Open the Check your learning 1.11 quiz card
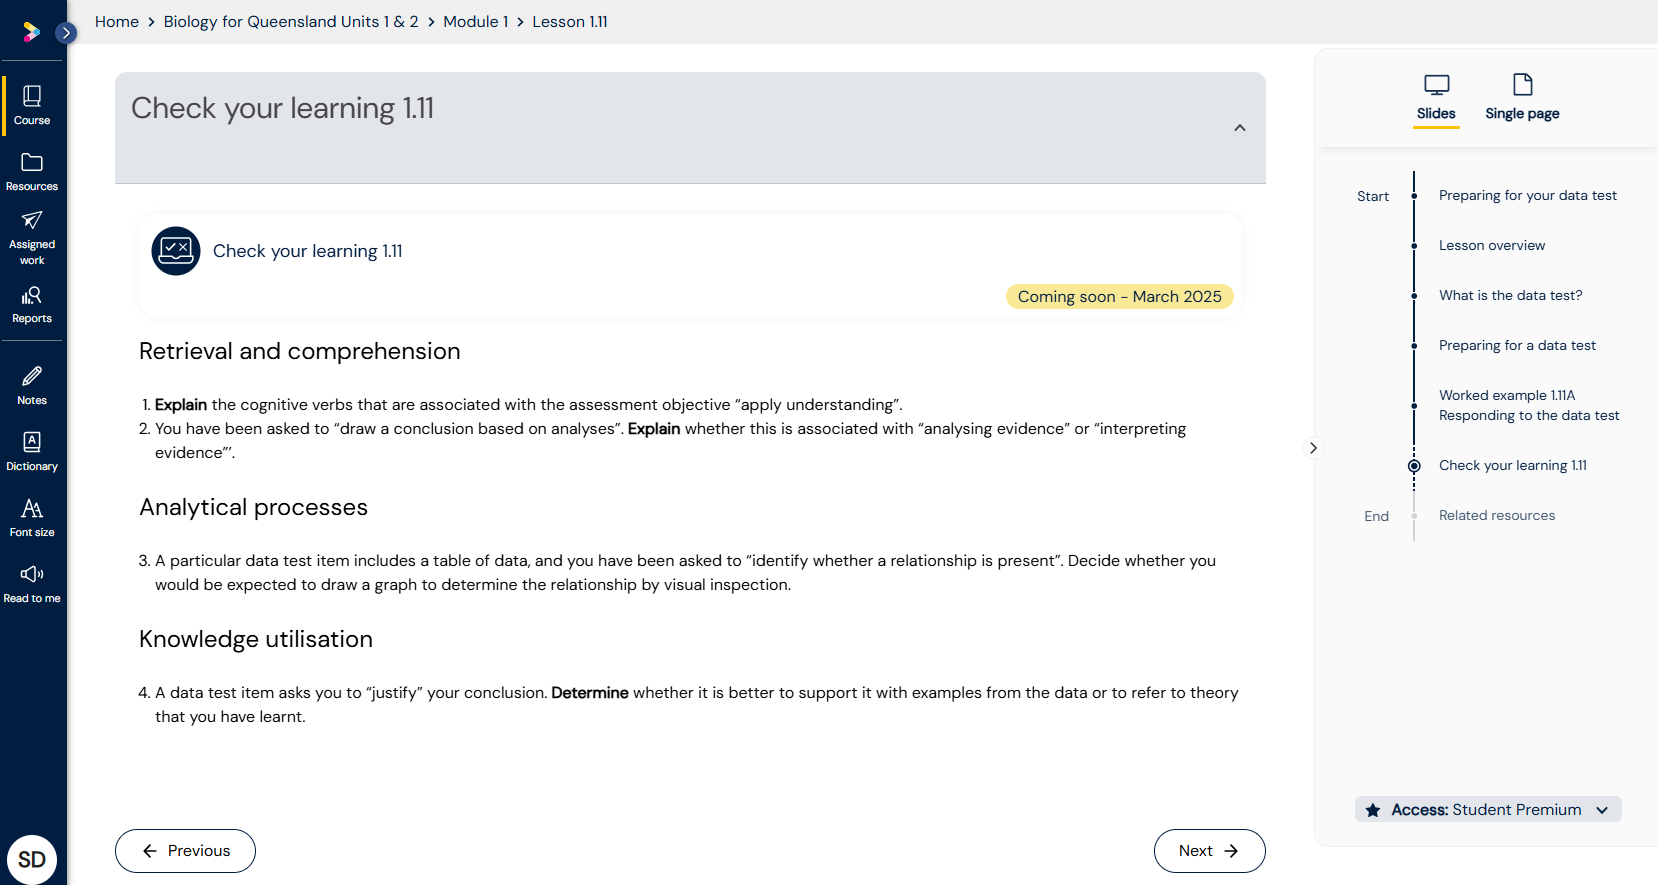1658x885 pixels. coord(307,251)
